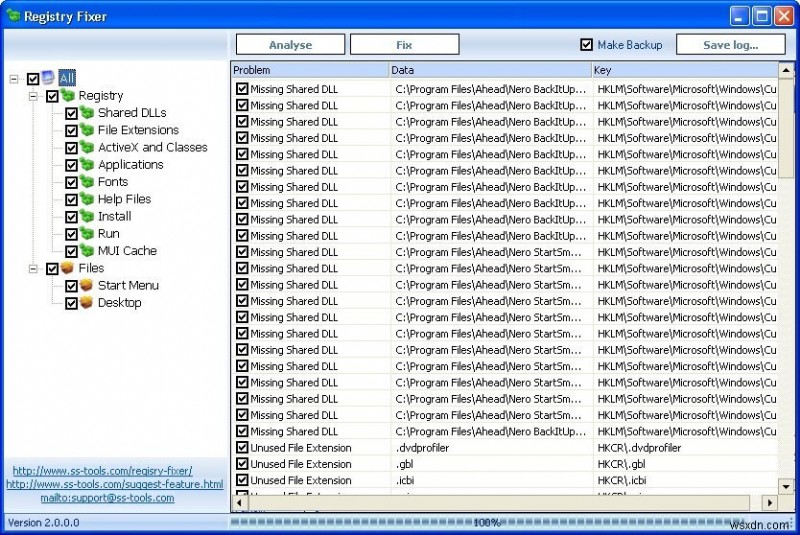Click the Version 2.0.0.0 status text
This screenshot has width=800, height=535.
44,523
